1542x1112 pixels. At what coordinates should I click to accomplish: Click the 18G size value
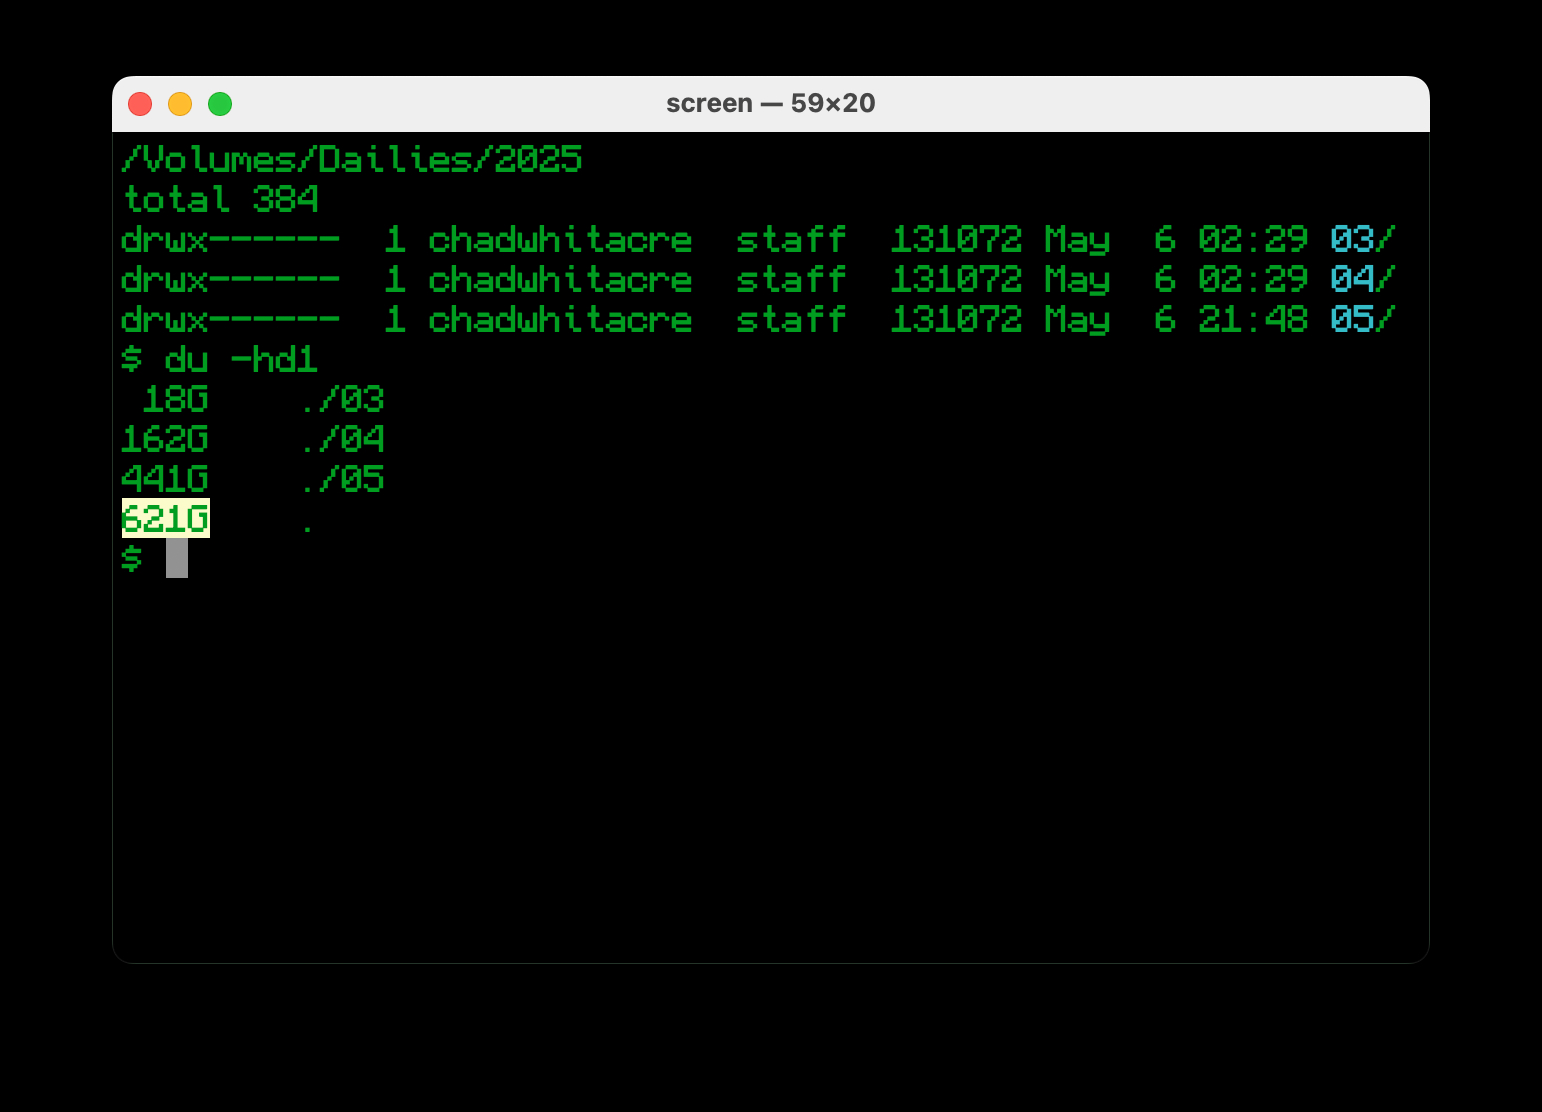click(175, 400)
